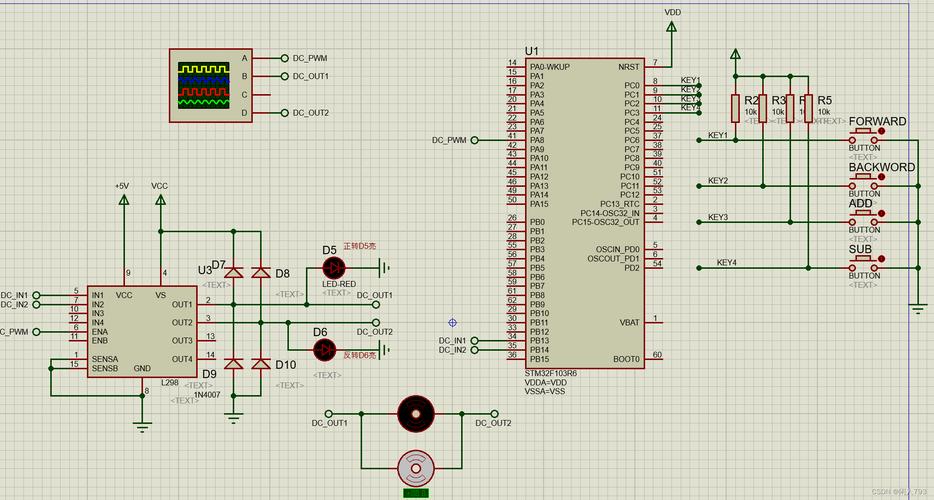
Task: Select the D5 red LED symbol
Action: [x=334, y=268]
